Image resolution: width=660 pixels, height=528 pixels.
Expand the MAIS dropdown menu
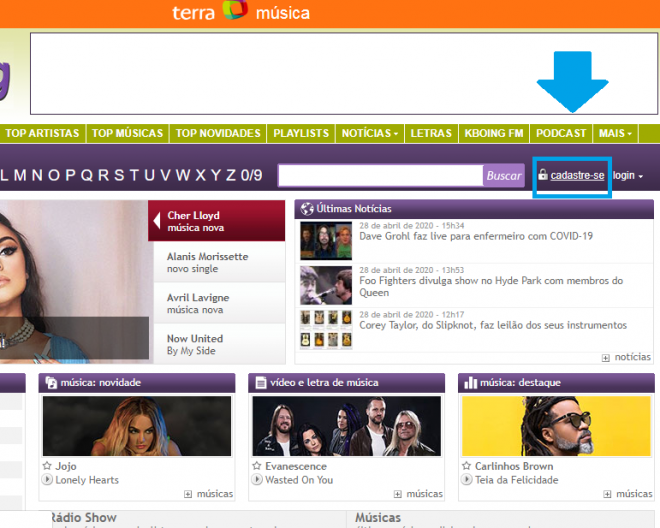point(615,133)
